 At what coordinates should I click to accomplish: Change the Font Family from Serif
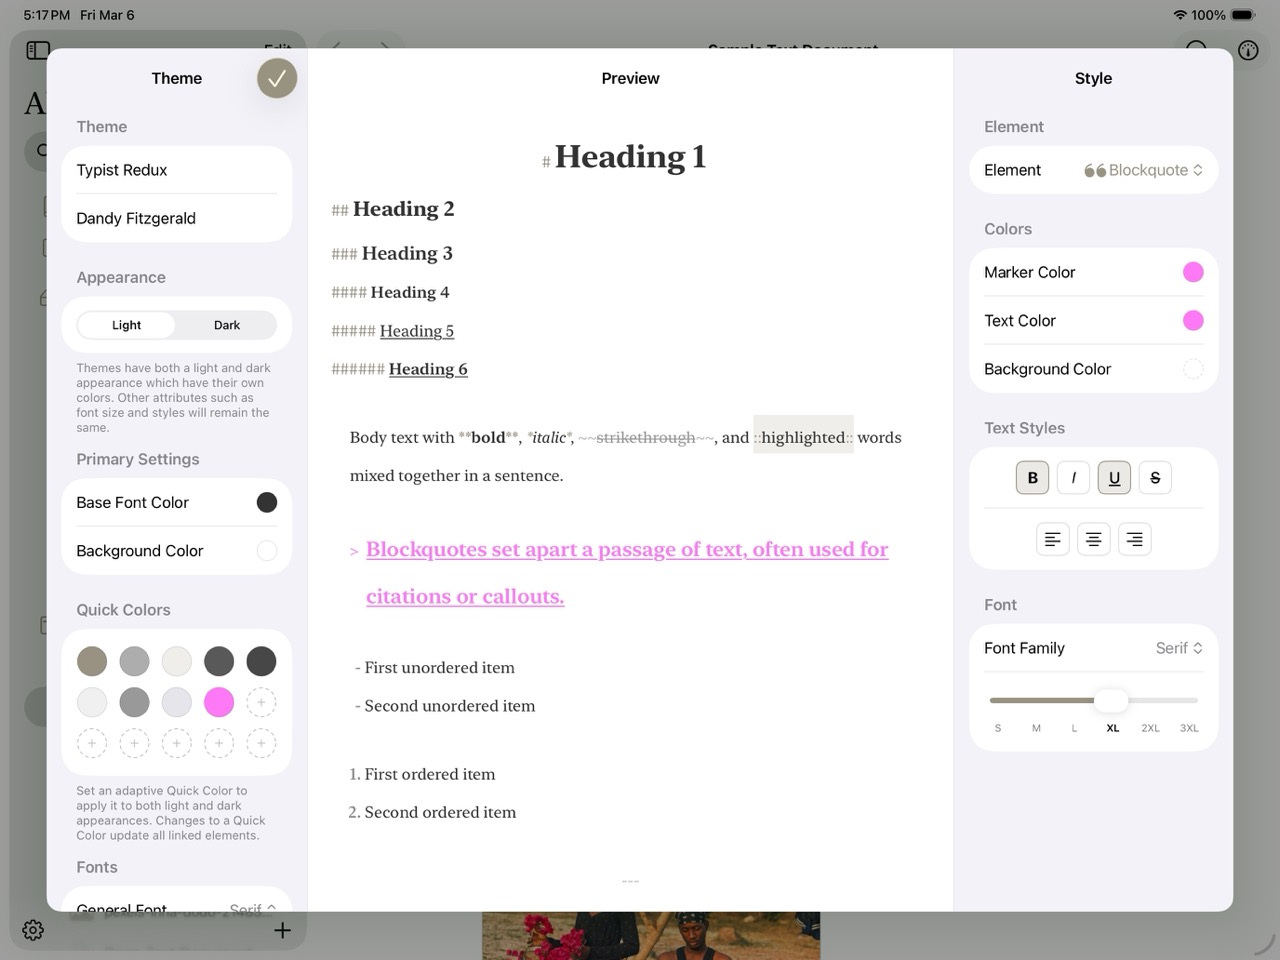1178,648
